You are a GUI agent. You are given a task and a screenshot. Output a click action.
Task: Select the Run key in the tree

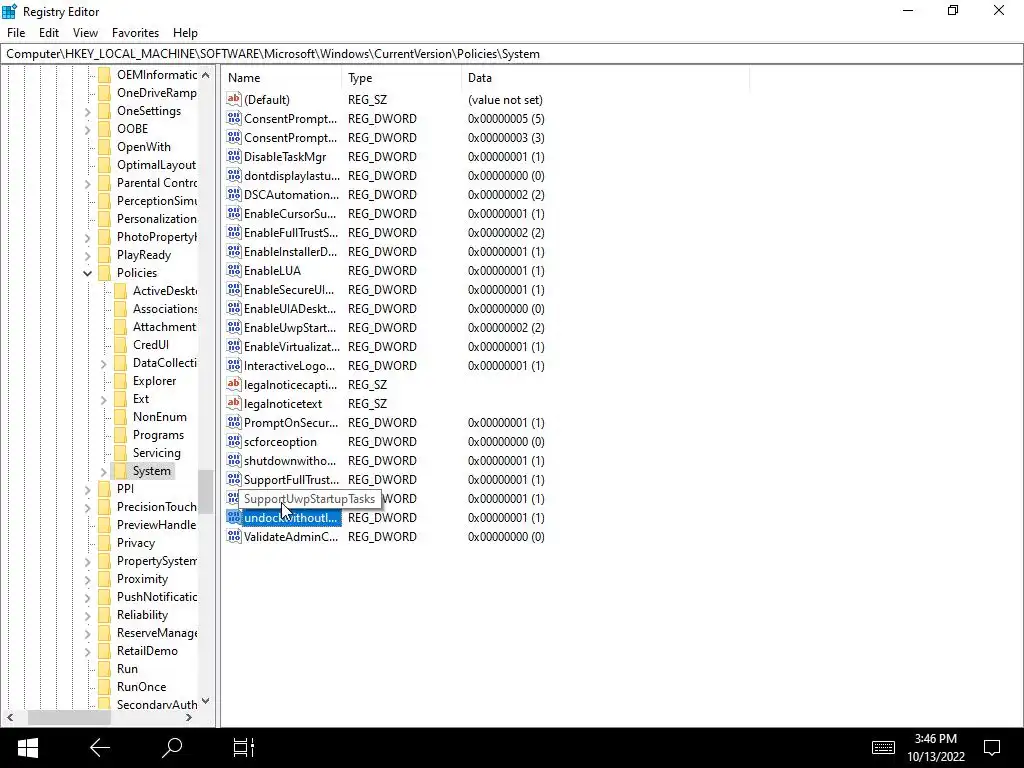coord(127,669)
